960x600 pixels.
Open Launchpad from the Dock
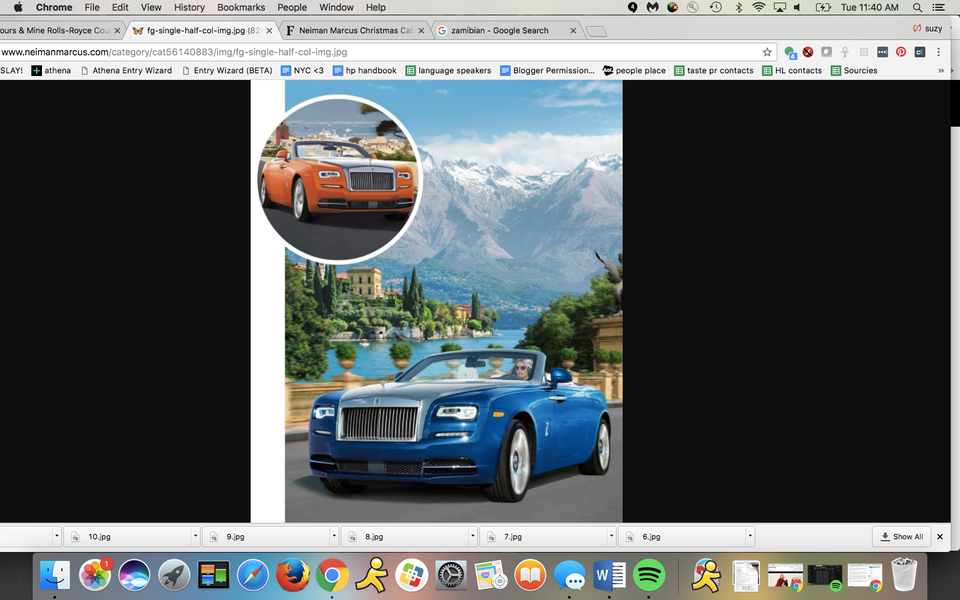click(174, 575)
